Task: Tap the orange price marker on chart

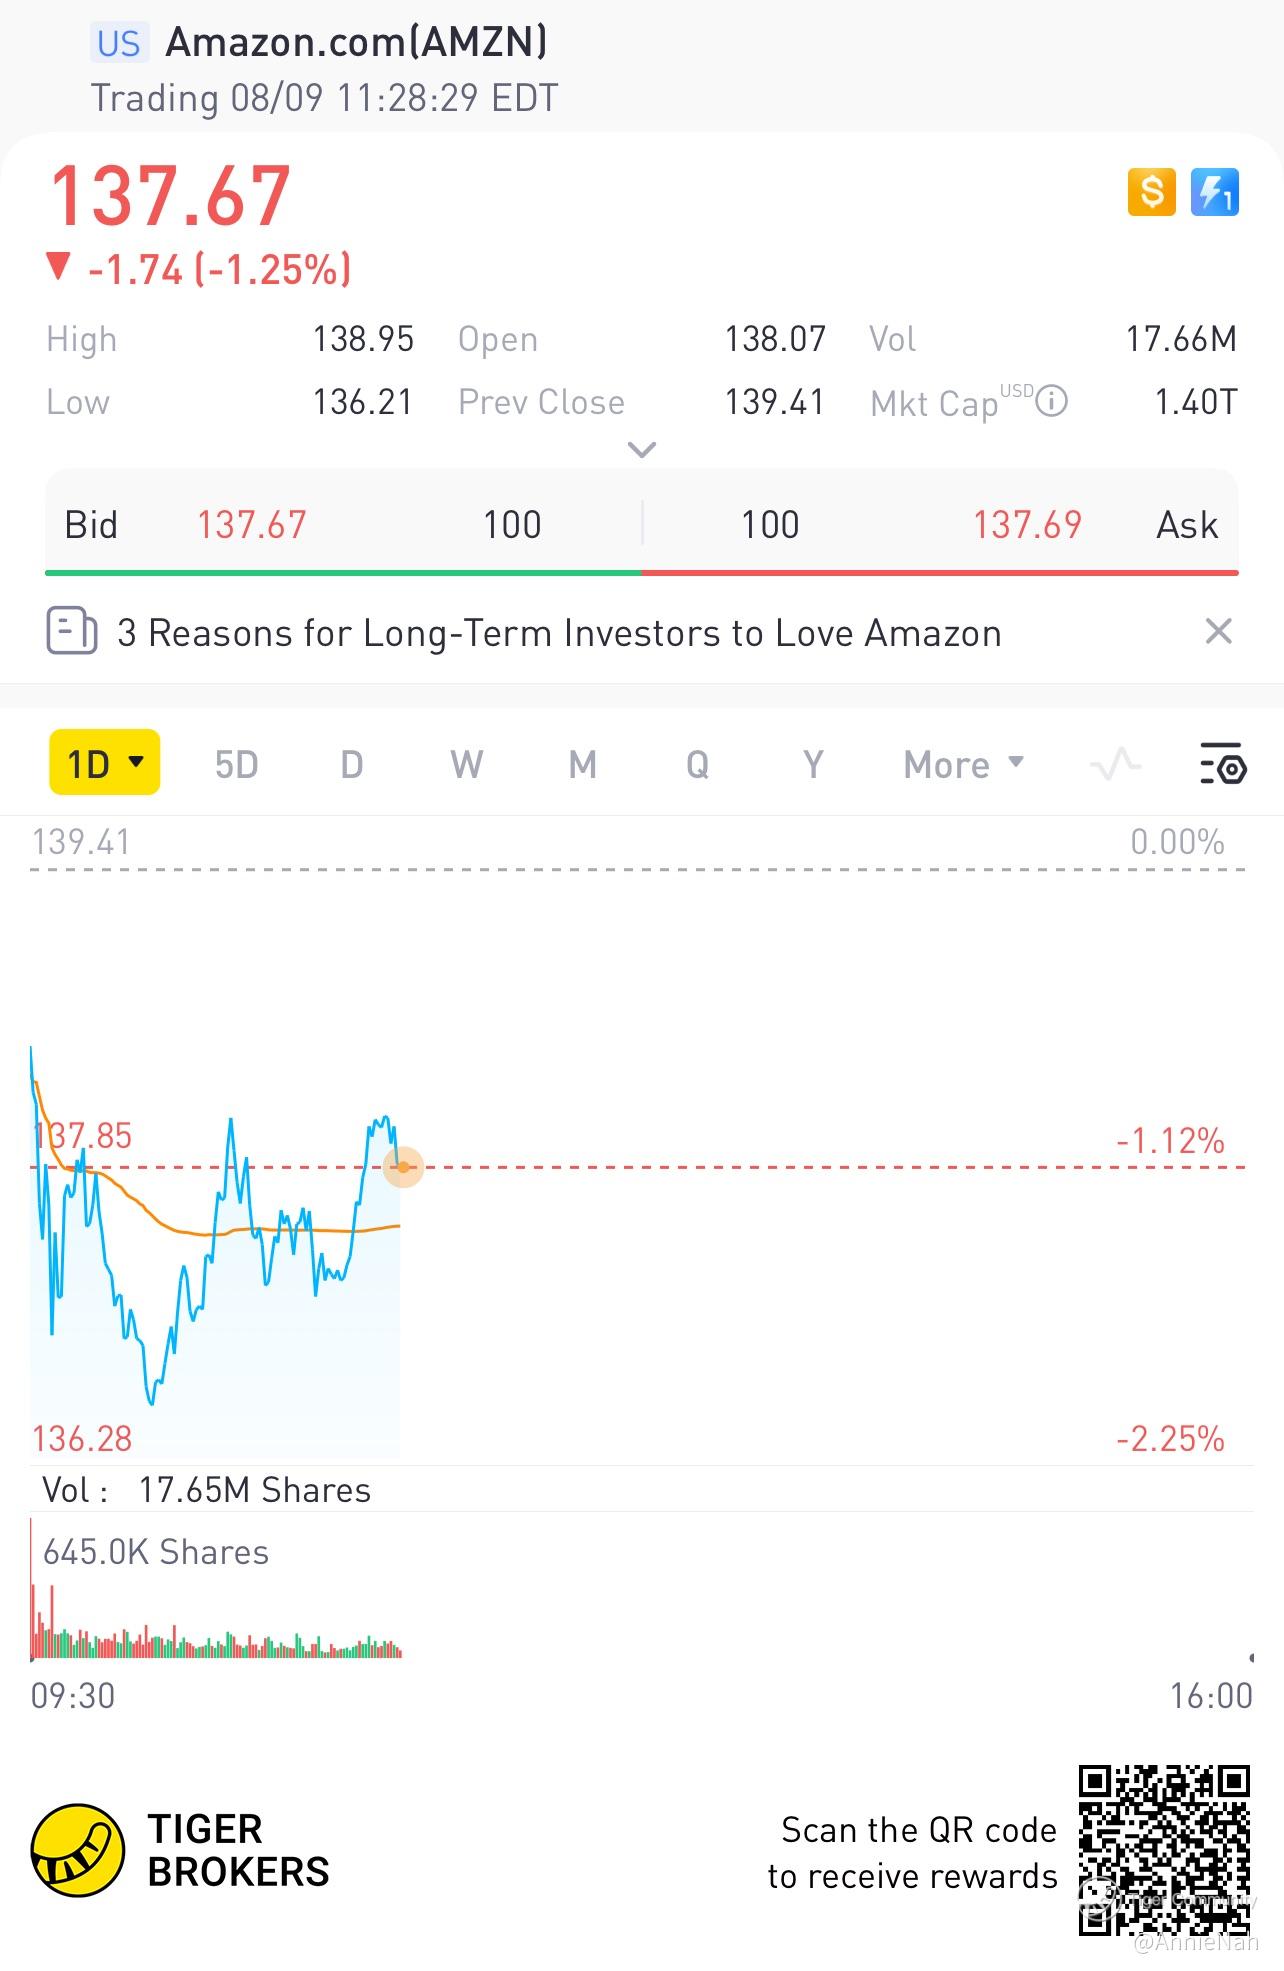Action: [x=404, y=1167]
